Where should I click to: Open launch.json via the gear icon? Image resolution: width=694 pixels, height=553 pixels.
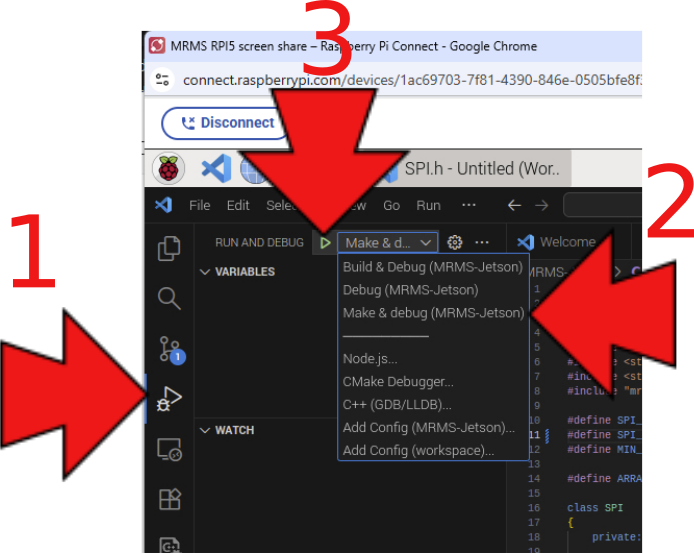(455, 242)
